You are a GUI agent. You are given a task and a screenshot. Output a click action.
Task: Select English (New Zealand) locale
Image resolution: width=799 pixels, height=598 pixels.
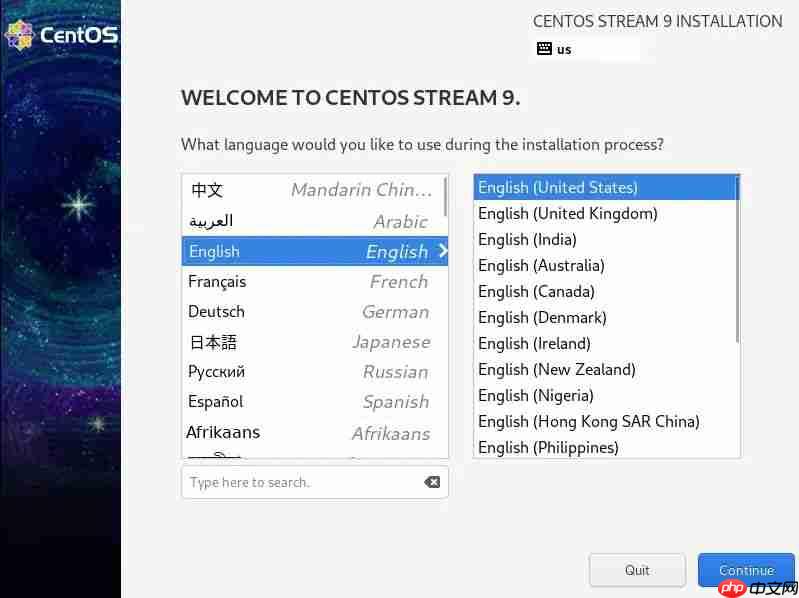pos(605,369)
